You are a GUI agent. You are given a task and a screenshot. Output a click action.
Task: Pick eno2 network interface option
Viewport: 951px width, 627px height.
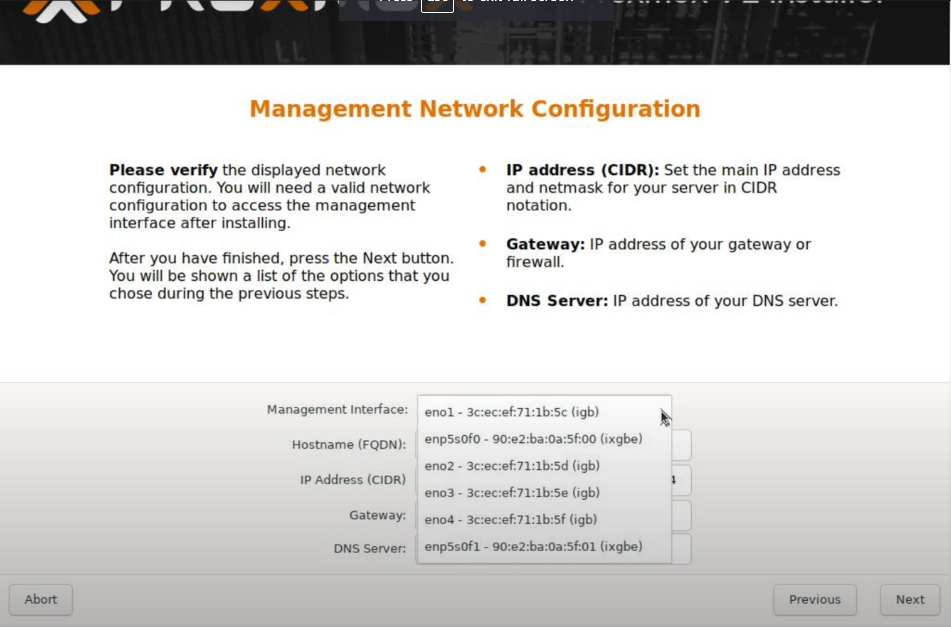click(x=511, y=465)
